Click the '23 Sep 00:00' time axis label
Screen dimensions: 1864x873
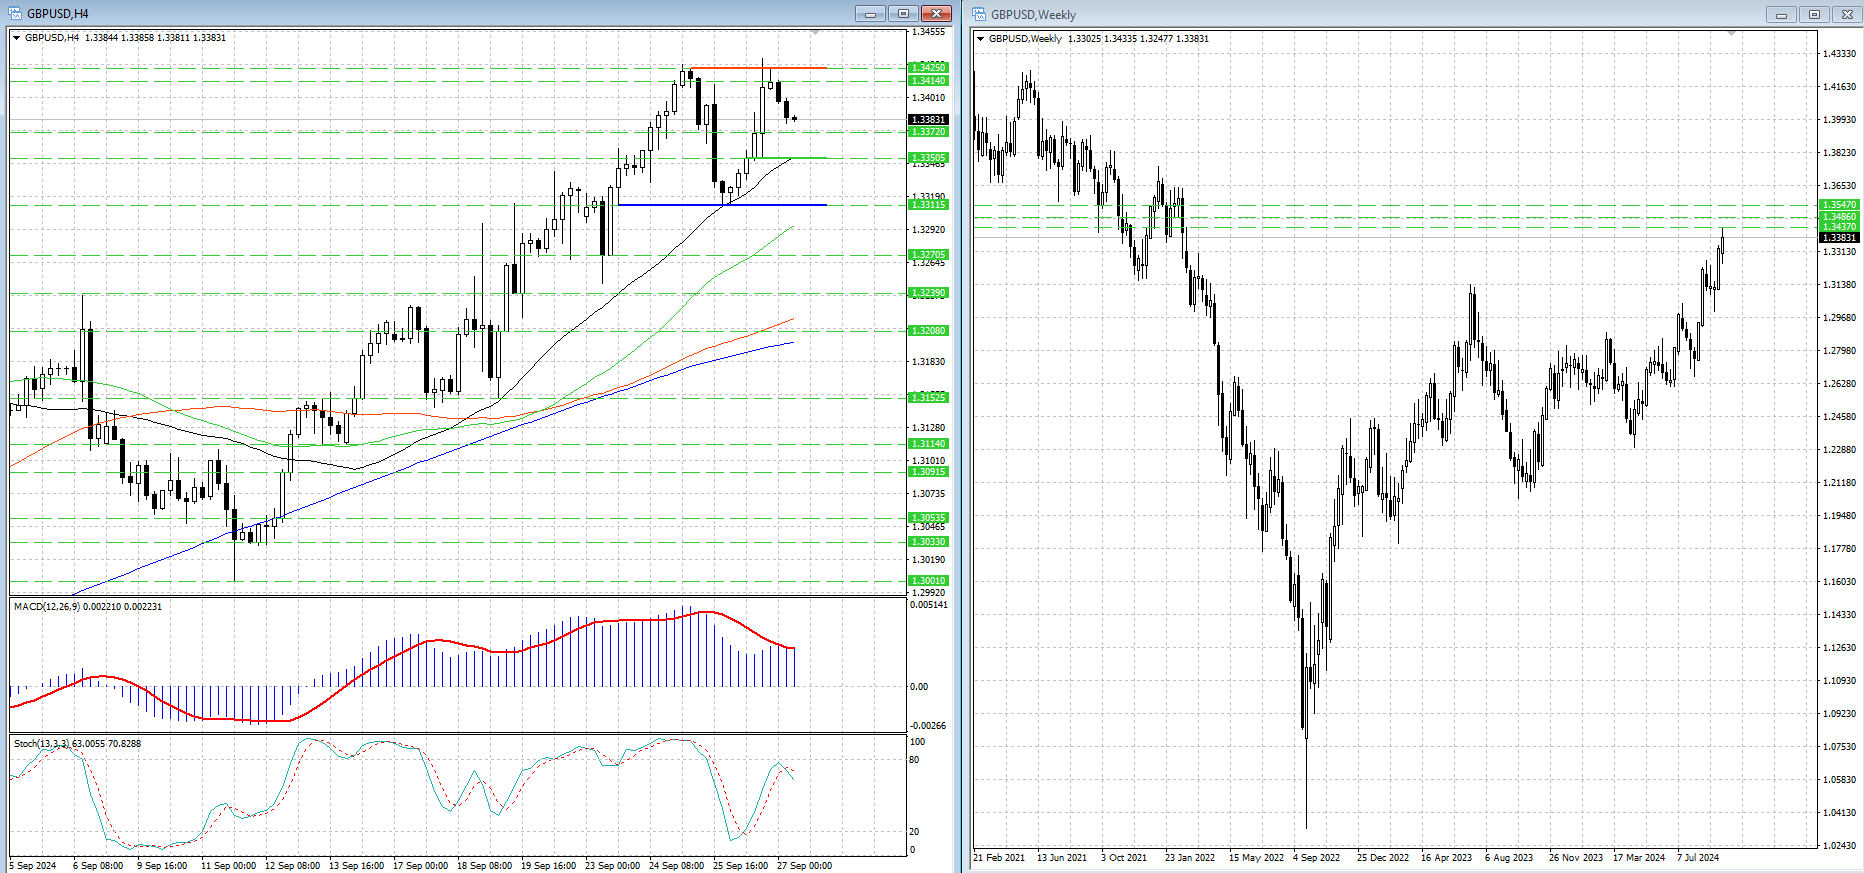coord(612,866)
